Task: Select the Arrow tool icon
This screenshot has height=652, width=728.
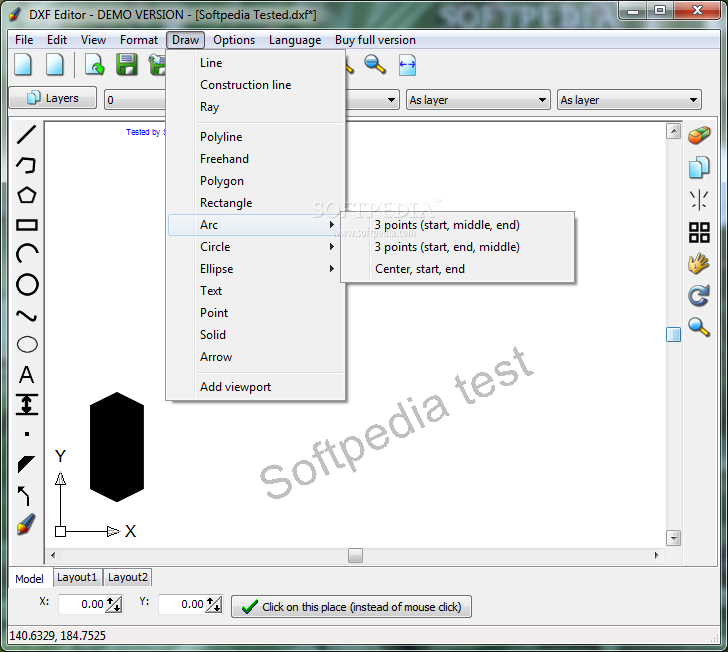Action: click(24, 496)
